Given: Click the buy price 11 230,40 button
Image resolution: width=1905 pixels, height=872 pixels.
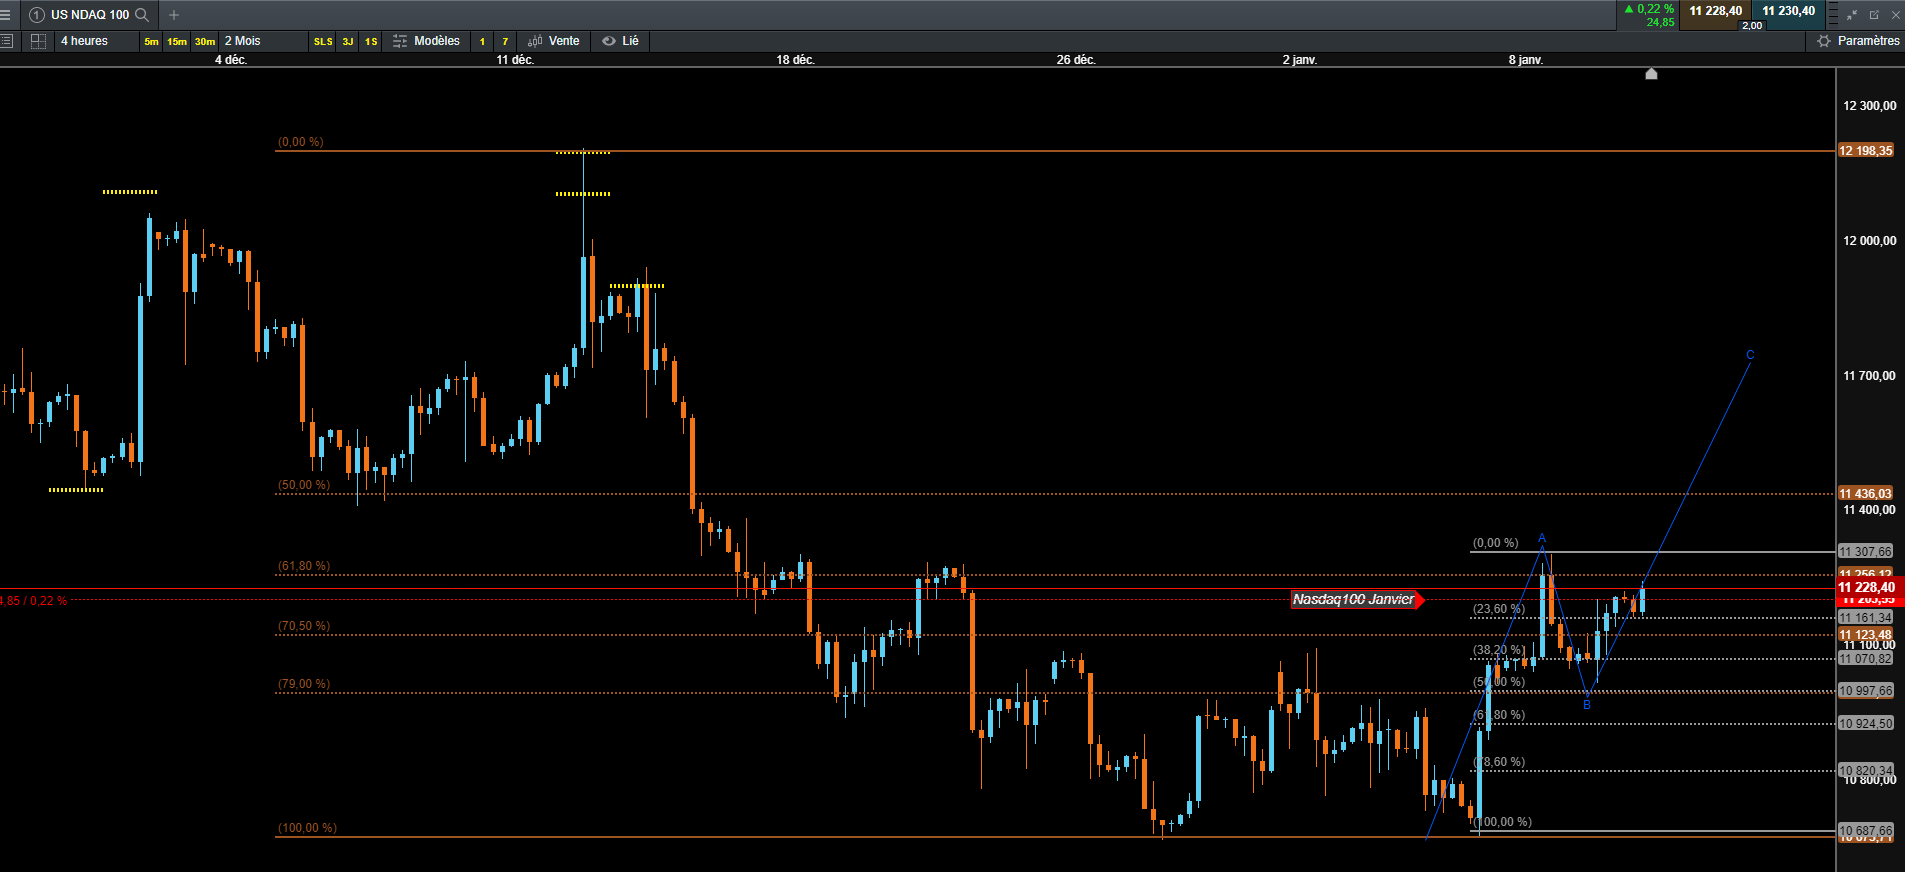Looking at the screenshot, I should [x=1788, y=11].
